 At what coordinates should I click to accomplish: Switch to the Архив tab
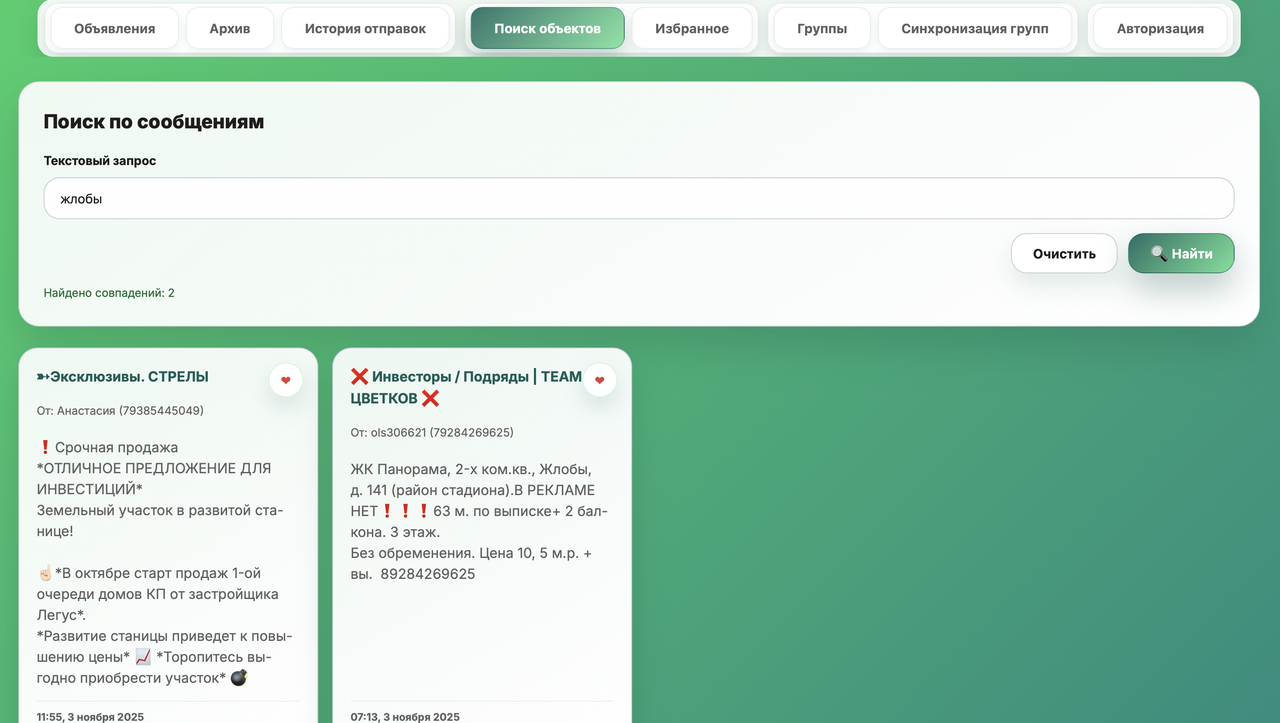point(230,28)
